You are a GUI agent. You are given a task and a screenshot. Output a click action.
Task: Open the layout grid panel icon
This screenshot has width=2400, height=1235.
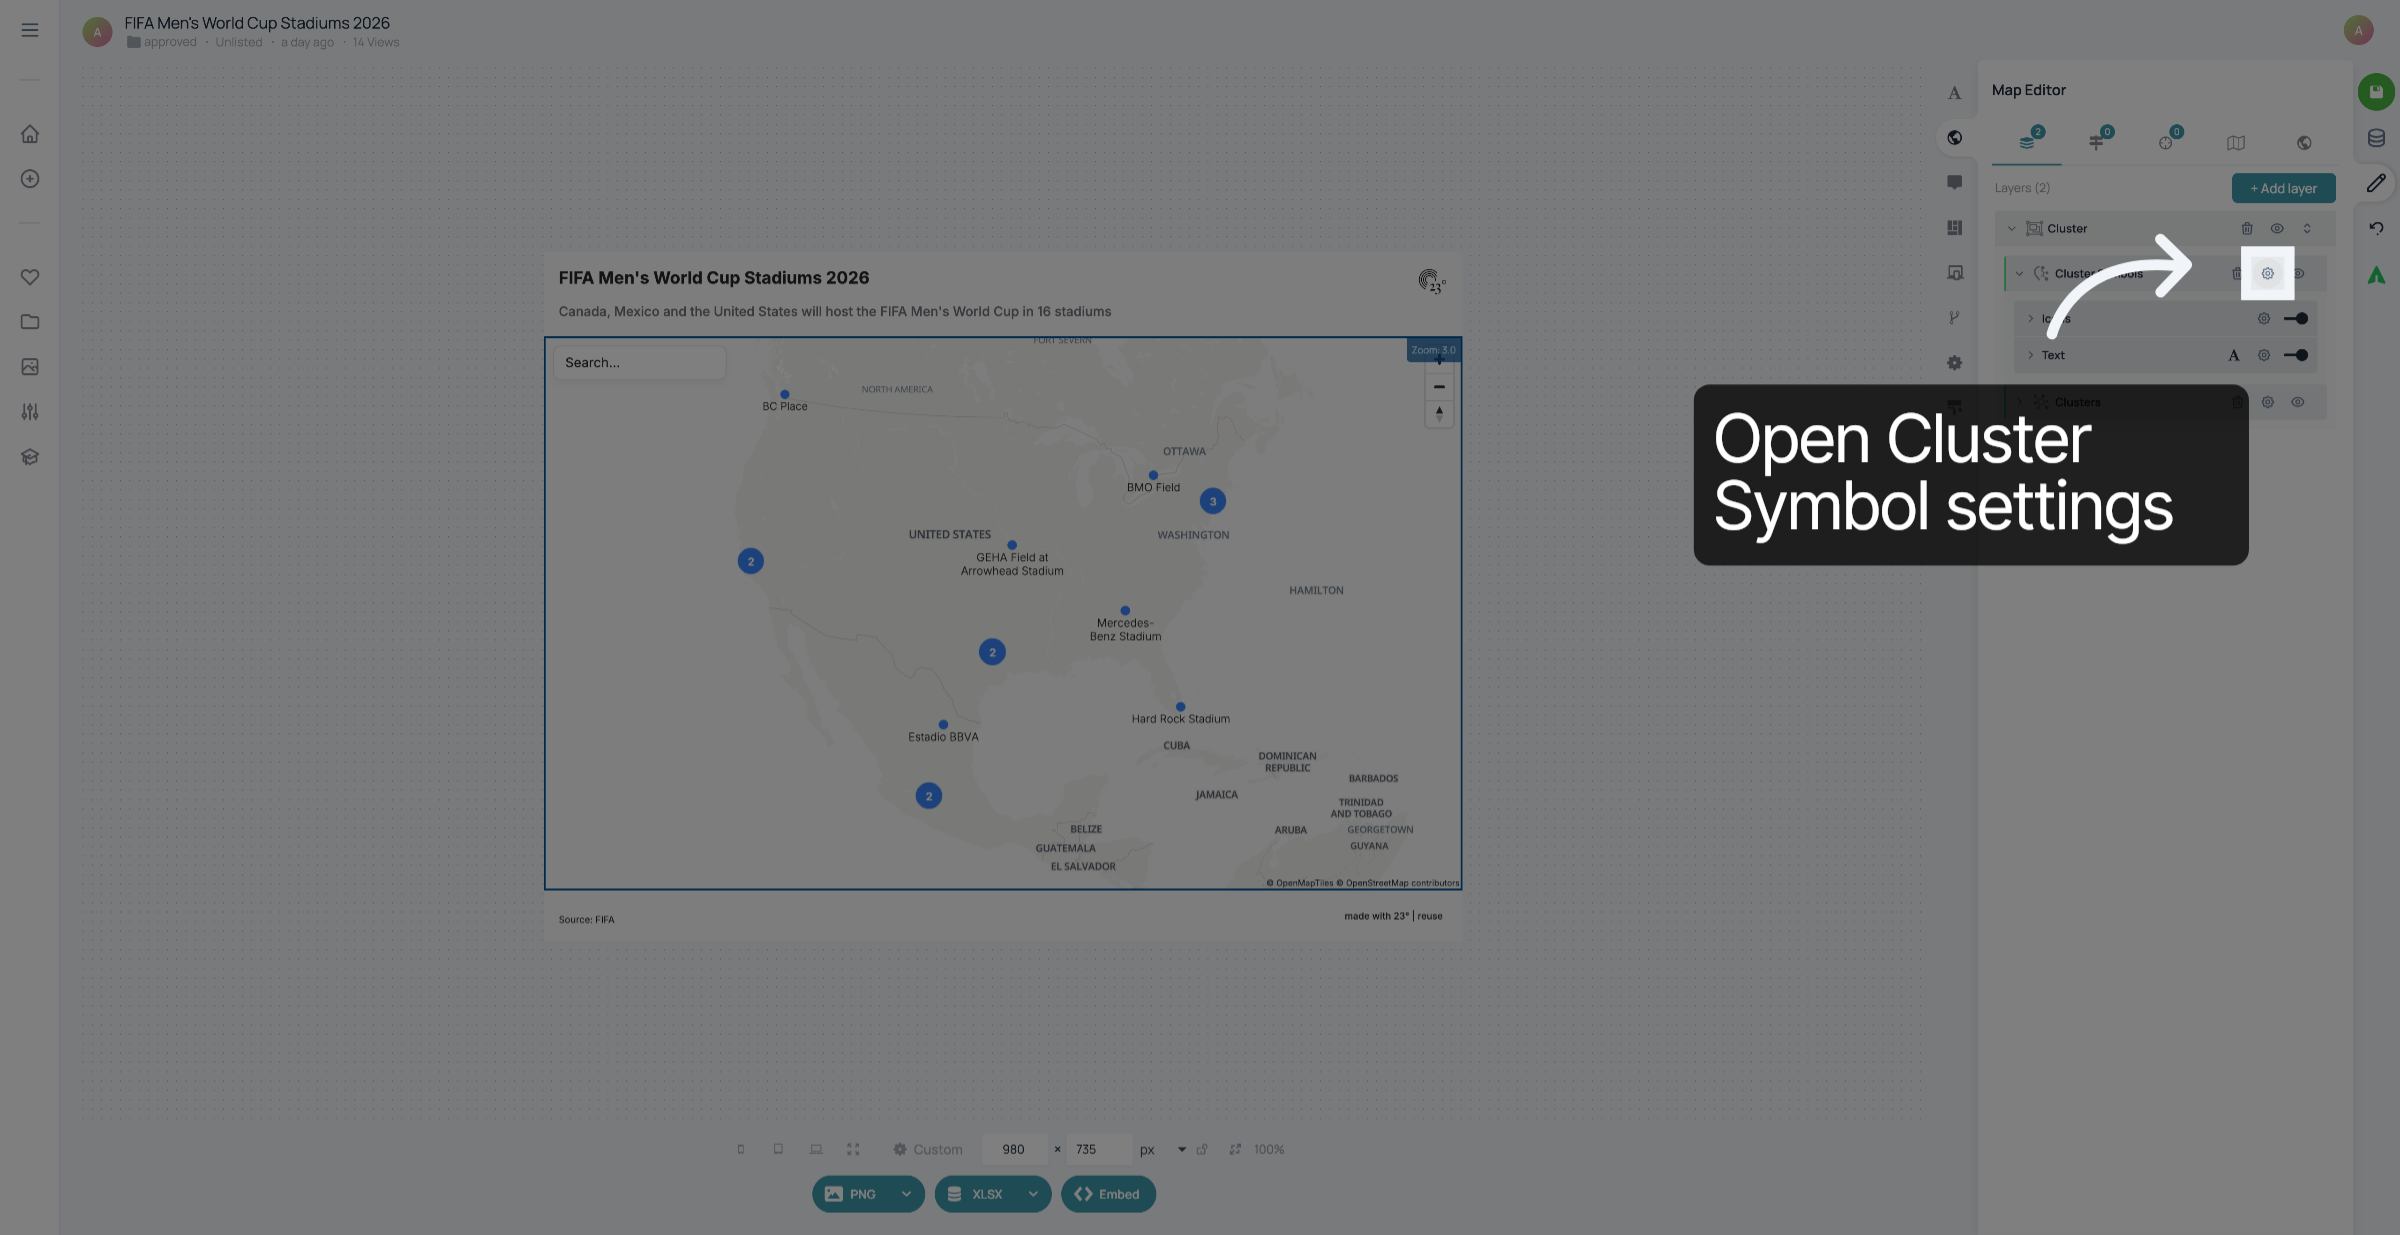coord(1954,228)
